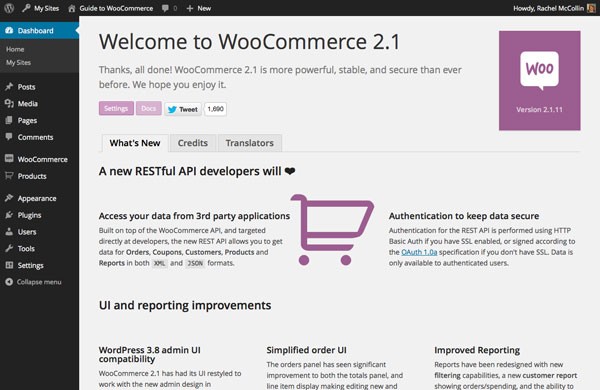The image size is (600, 390).
Task: Click the 'JSON' code label
Action: pyautogui.click(x=195, y=263)
